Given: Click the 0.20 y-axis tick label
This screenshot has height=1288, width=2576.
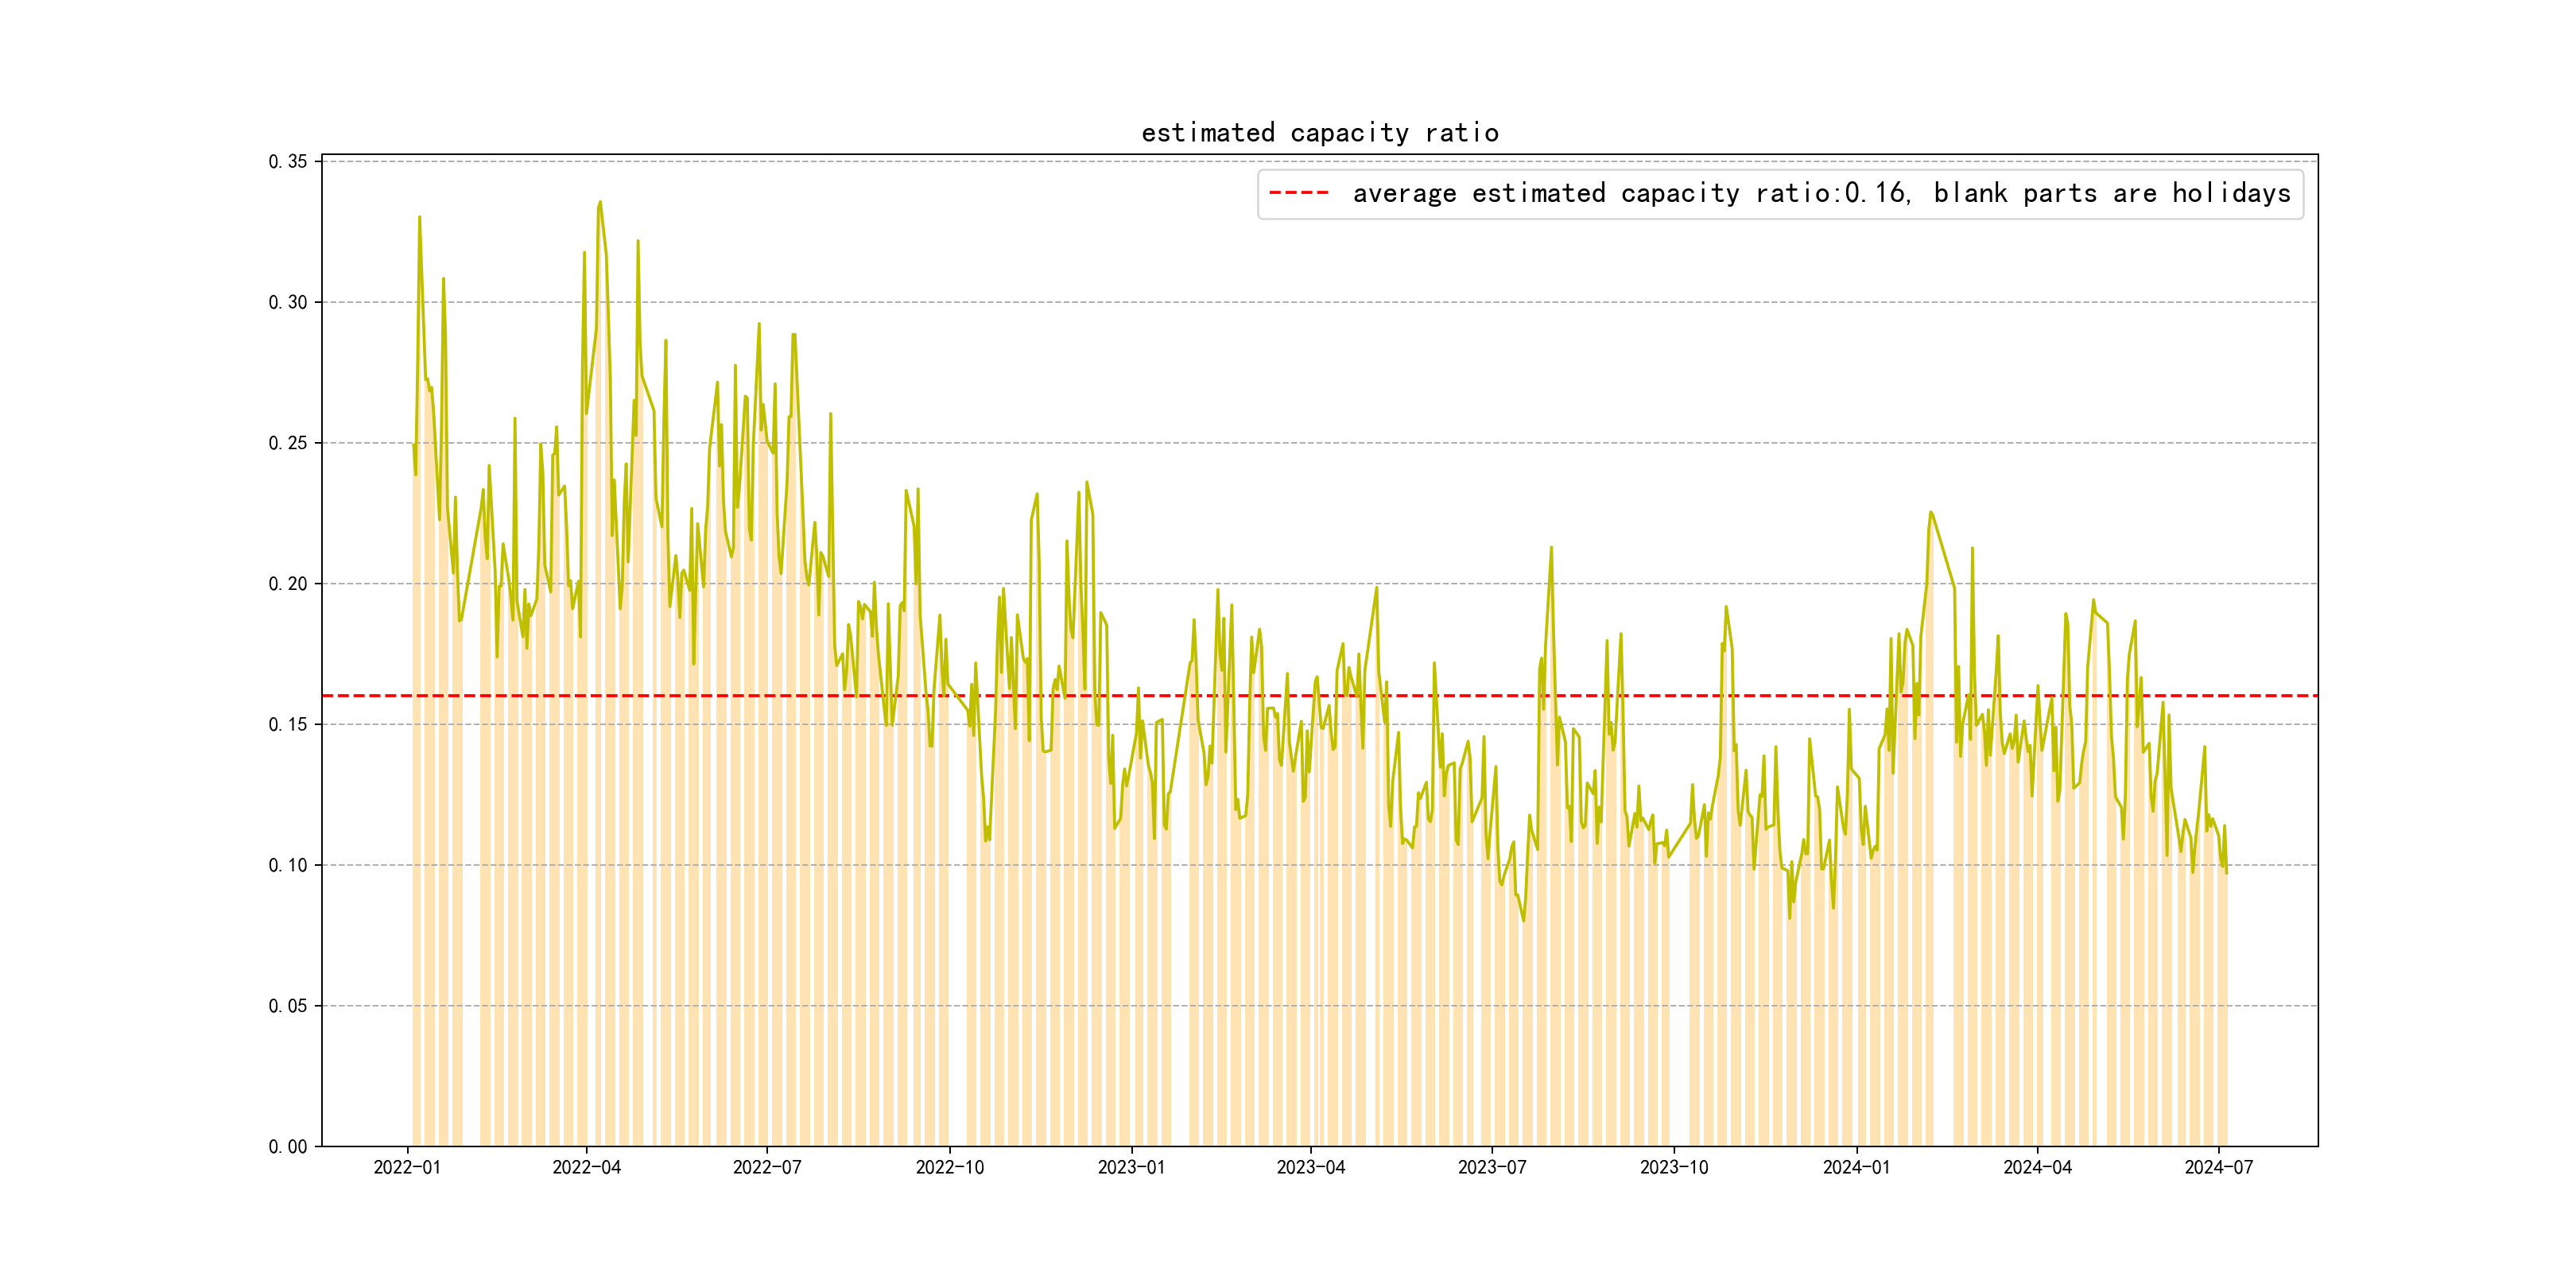Looking at the screenshot, I should 288,584.
